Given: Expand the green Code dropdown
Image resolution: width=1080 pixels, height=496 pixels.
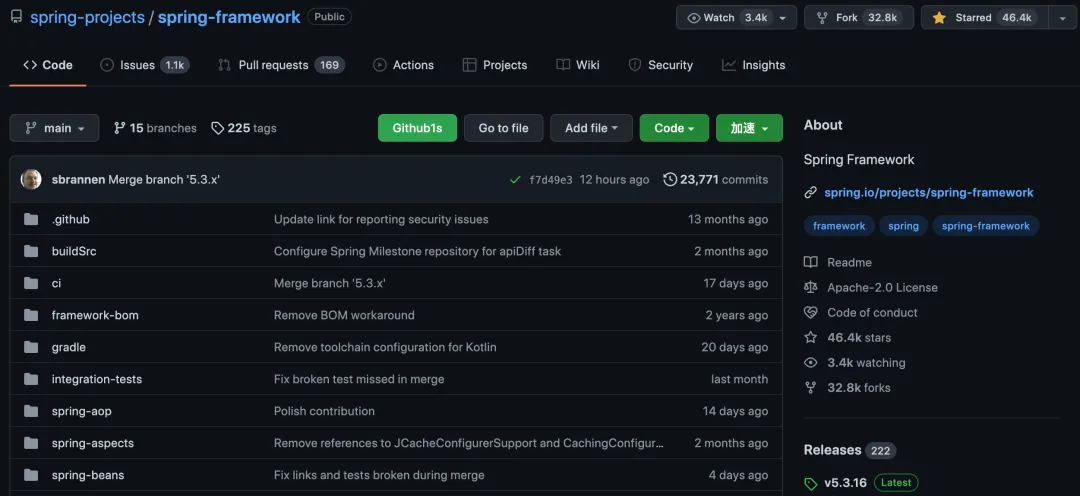Looking at the screenshot, I should [x=674, y=128].
